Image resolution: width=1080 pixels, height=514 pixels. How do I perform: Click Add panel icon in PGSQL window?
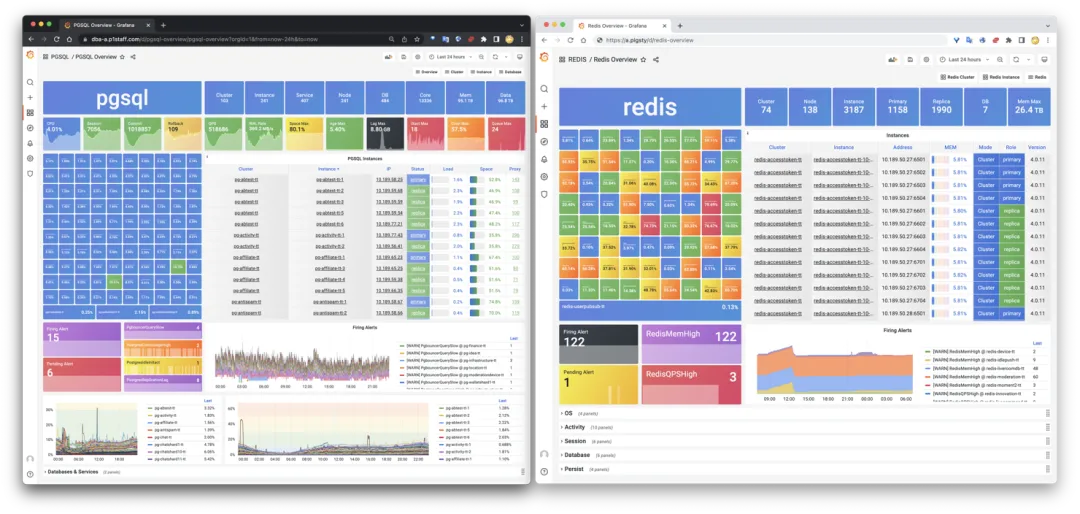point(388,57)
